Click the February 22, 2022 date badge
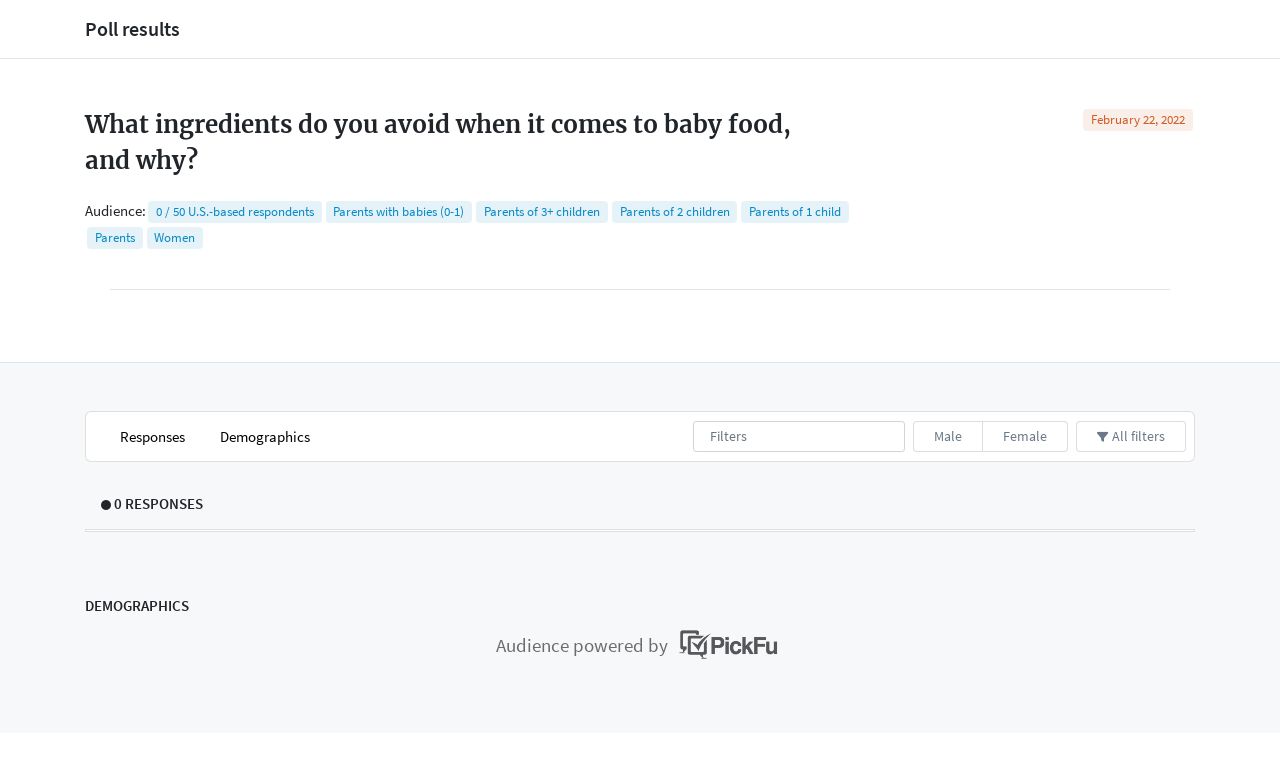Screen dimensions: 1280x781 1138,120
